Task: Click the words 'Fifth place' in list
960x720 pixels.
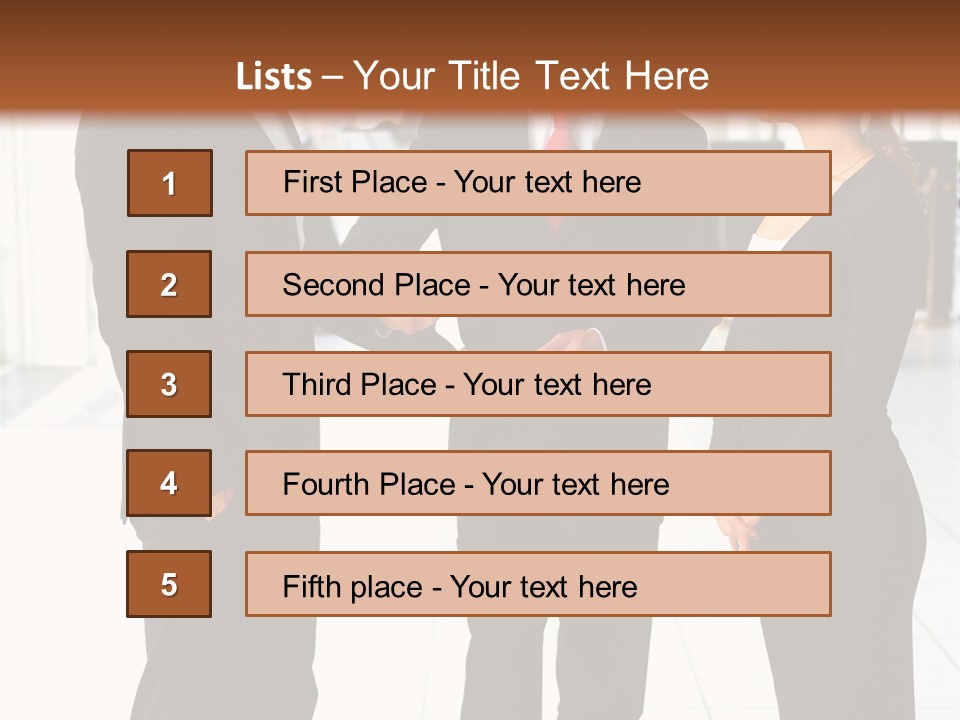Action: 353,586
